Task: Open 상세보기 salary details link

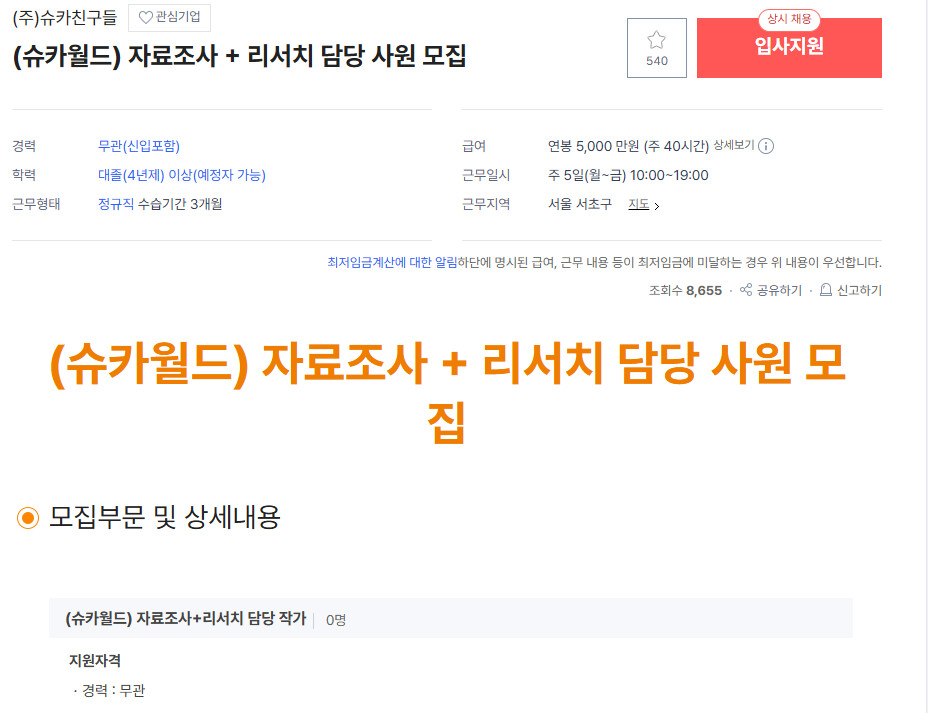Action: coord(734,145)
